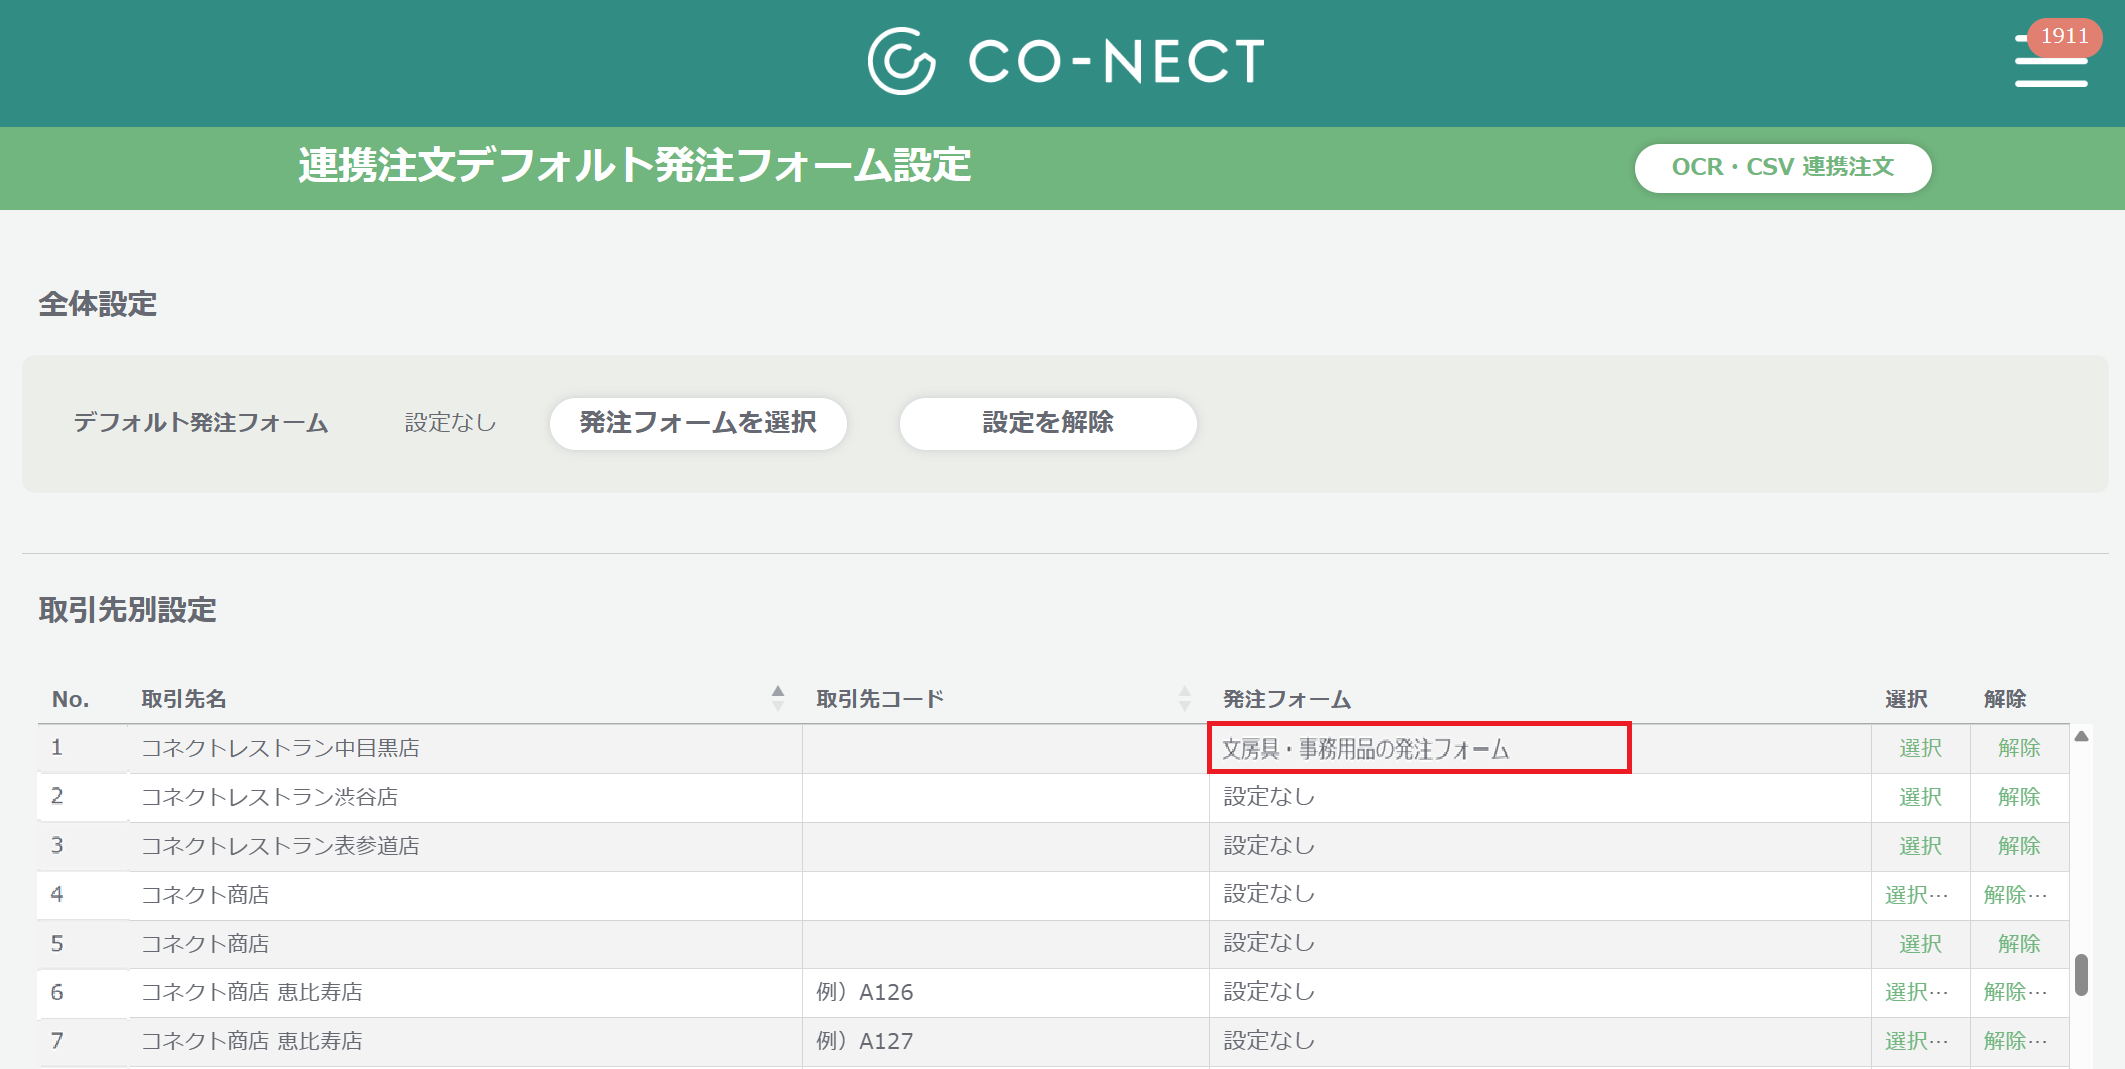Click 選択 for コネクトレストラン渋谷店 row
The height and width of the screenshot is (1069, 2125).
(1920, 797)
